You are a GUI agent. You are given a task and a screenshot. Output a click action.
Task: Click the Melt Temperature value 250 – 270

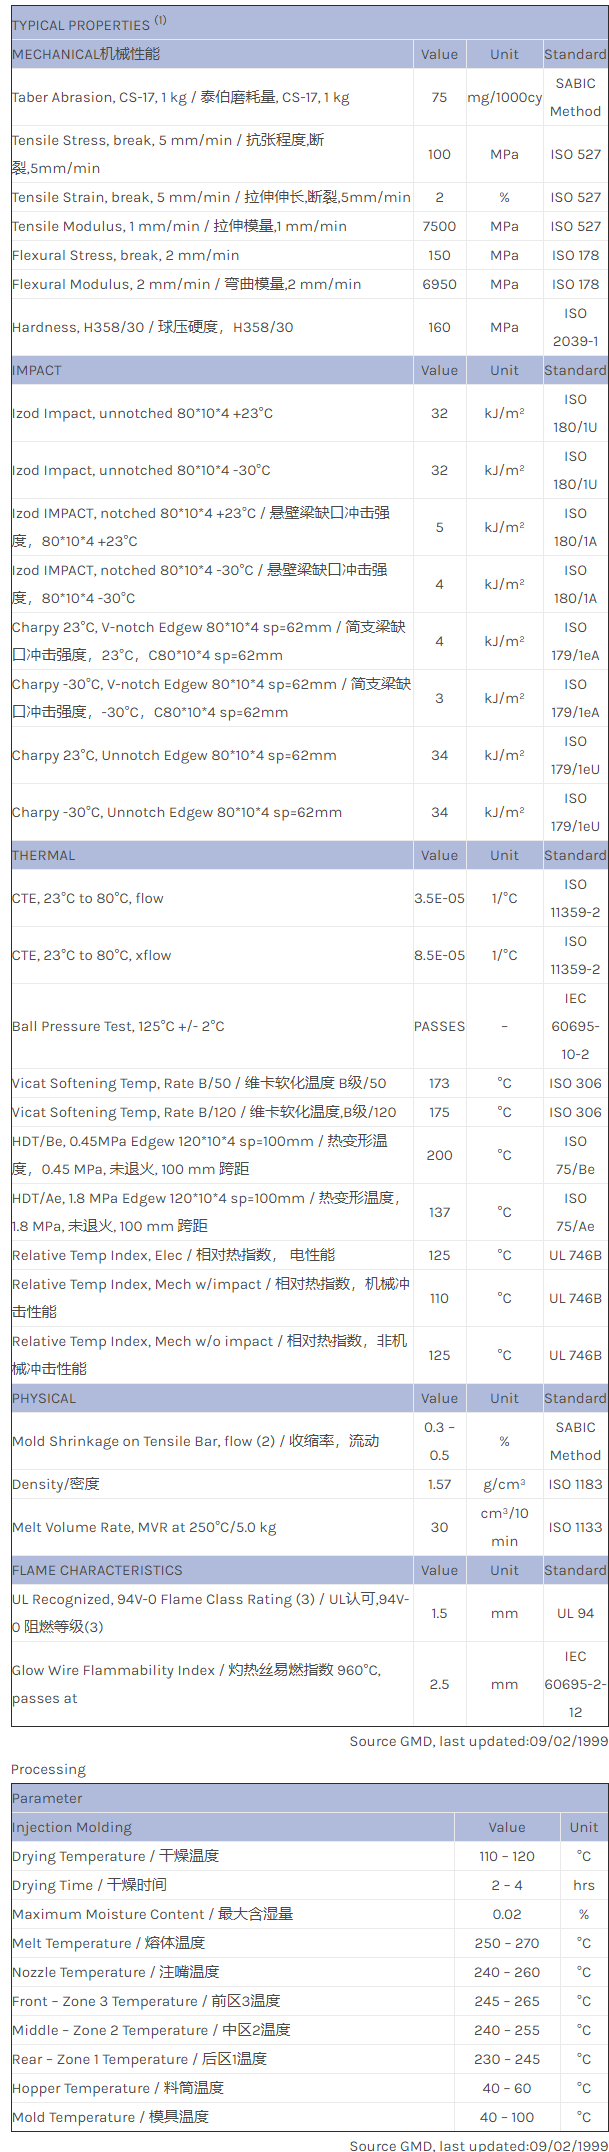[x=507, y=1943]
